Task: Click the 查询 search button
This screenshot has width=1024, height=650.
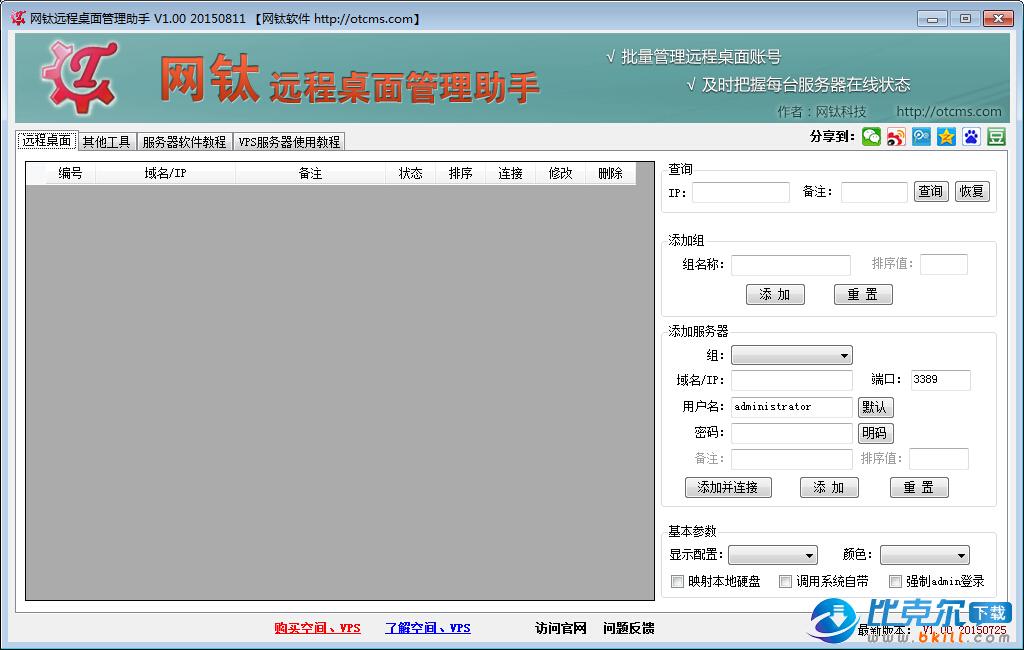Action: click(x=930, y=191)
